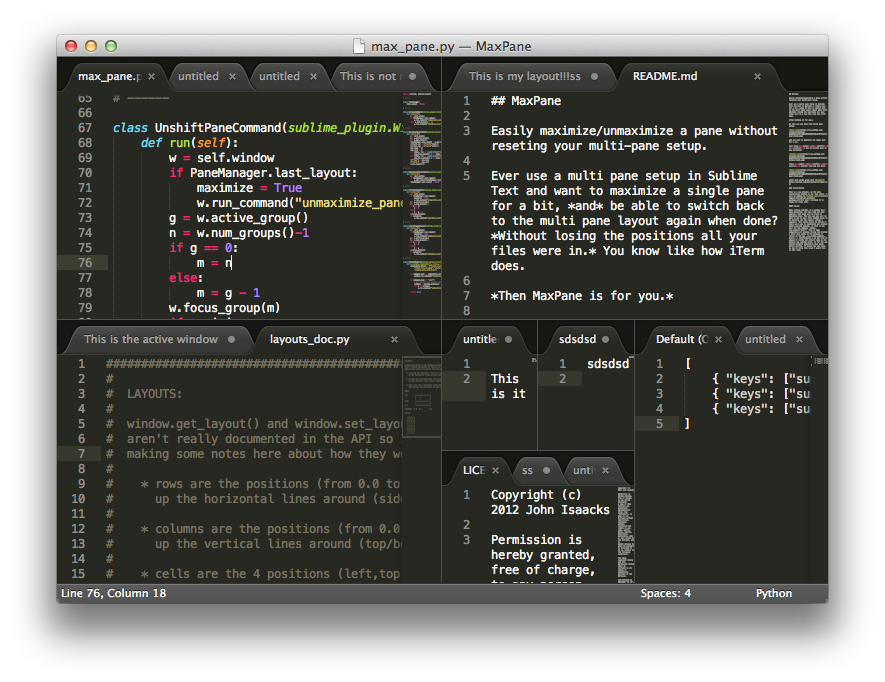Toggle the unsaved indicator on the small "untitle" tab
The height and width of the screenshot is (682, 885).
(508, 340)
